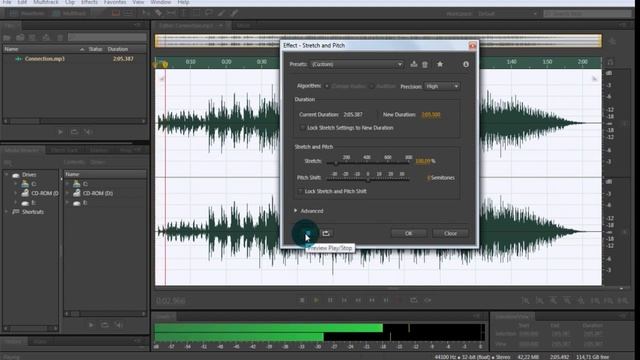Open the Favorites menu
The image size is (640, 360).
point(115,2)
